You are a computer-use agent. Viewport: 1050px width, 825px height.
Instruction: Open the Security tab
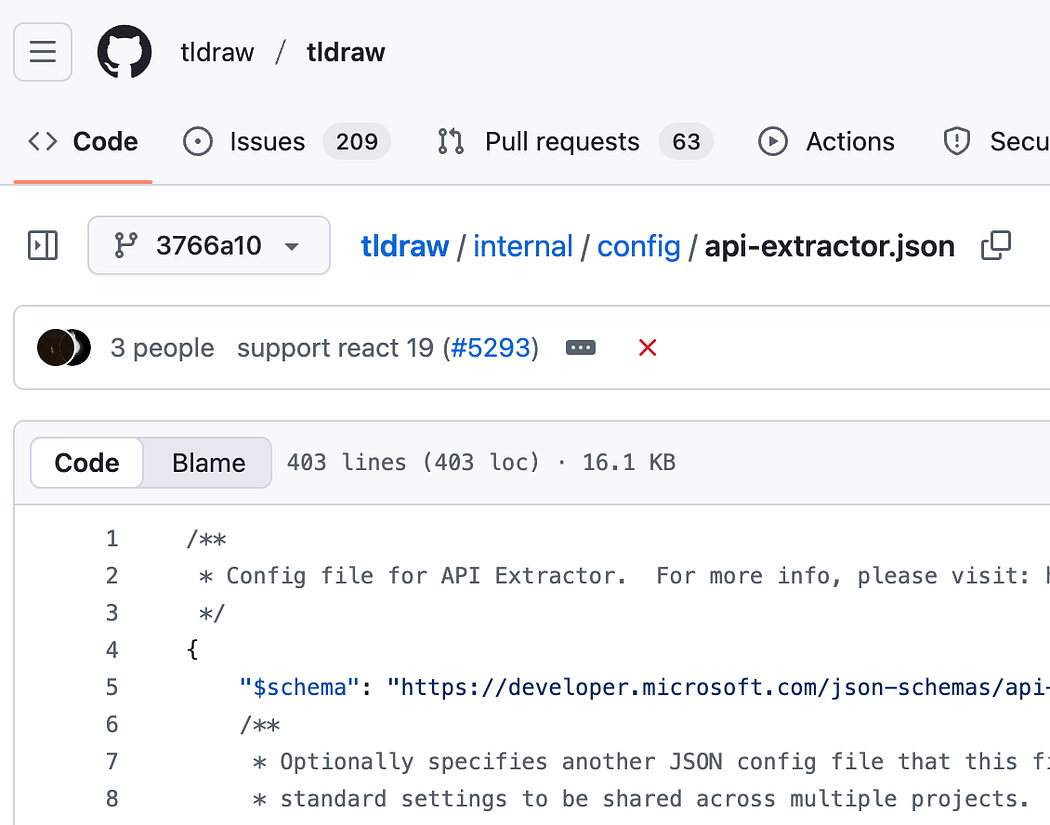[x=996, y=142]
